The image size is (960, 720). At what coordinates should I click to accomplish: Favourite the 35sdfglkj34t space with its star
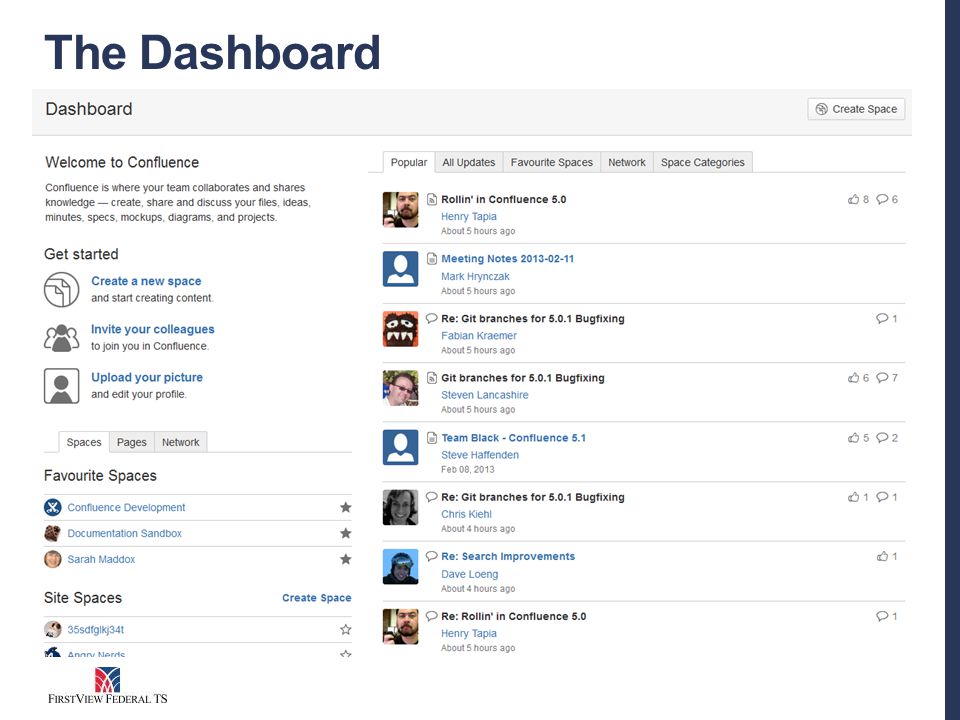pos(346,629)
